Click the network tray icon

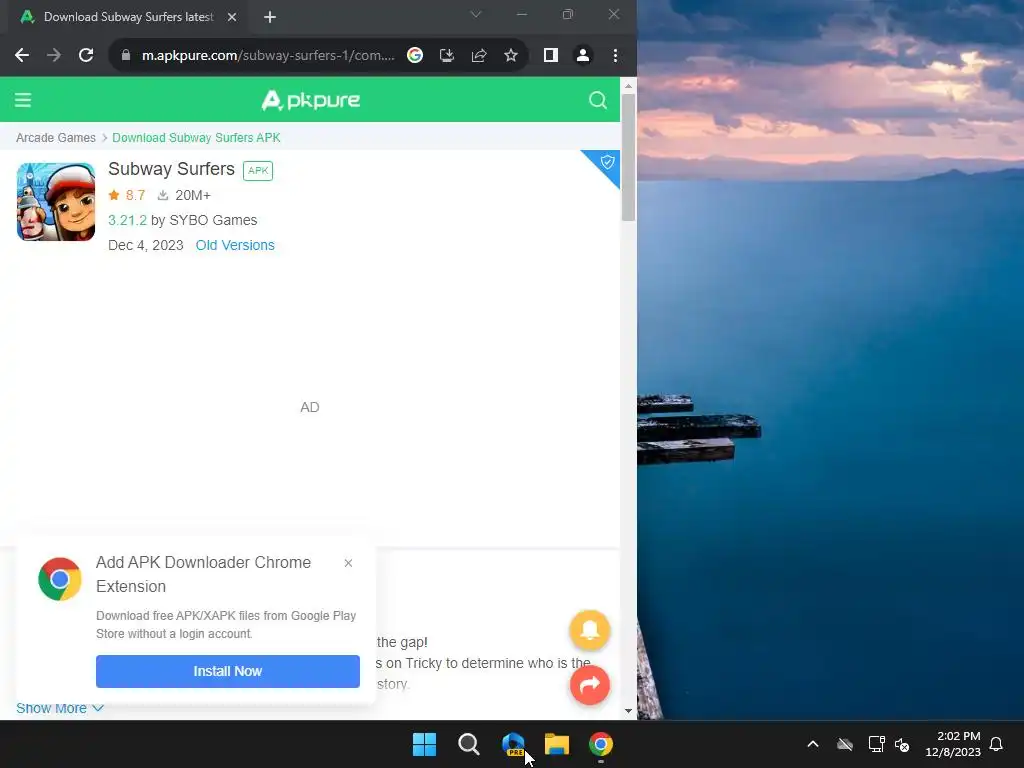pyautogui.click(x=876, y=744)
